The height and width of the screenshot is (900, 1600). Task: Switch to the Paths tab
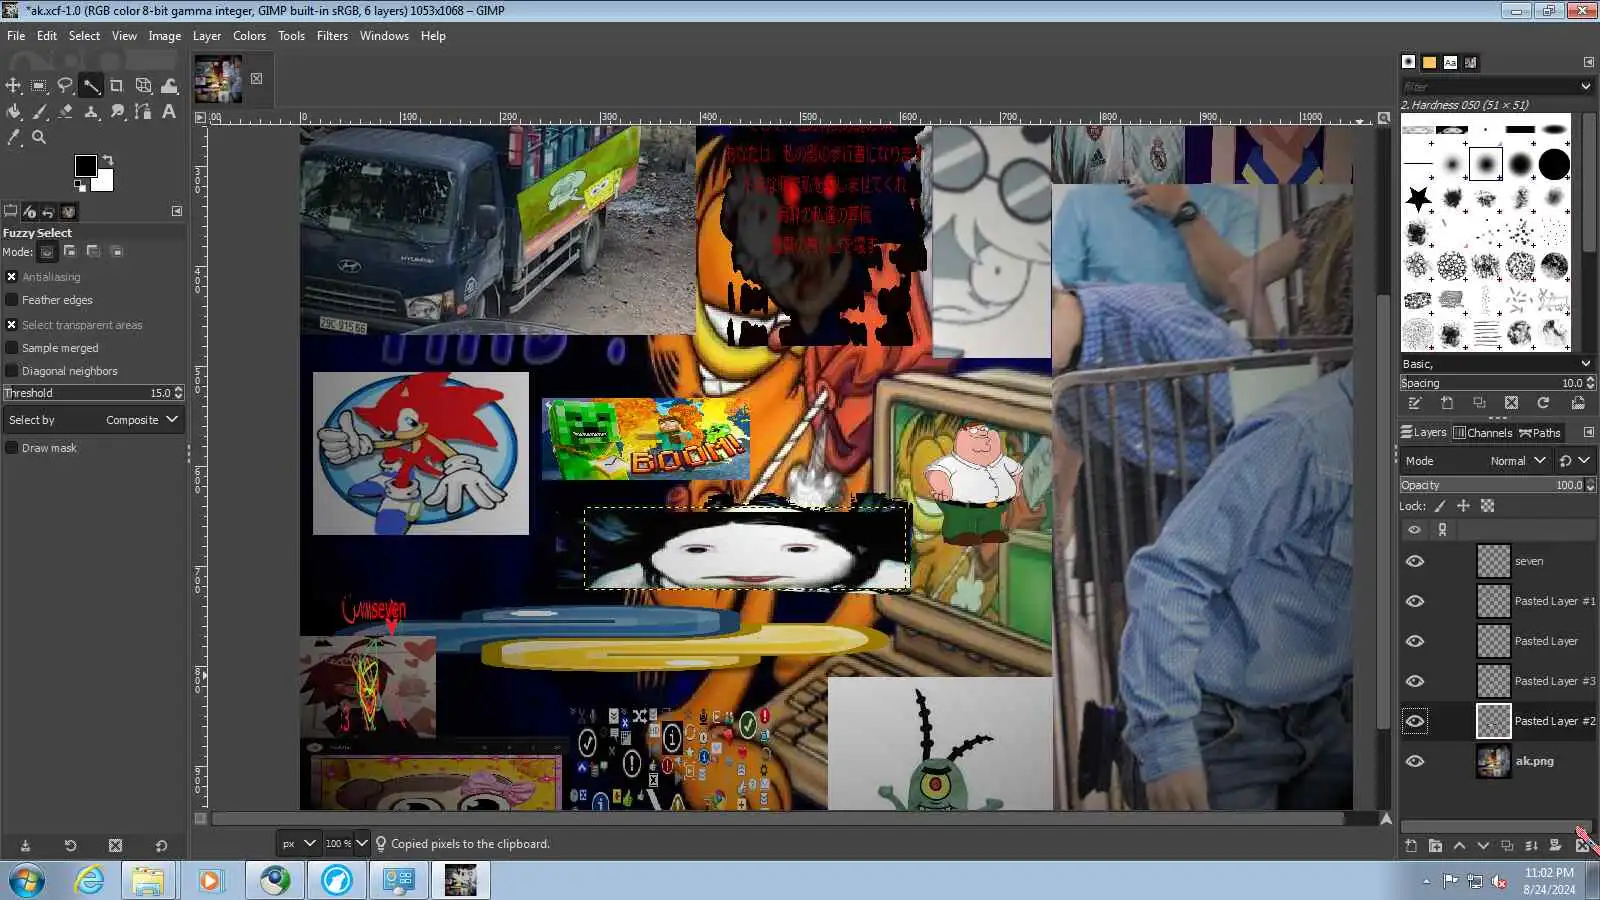pyautogui.click(x=1539, y=433)
